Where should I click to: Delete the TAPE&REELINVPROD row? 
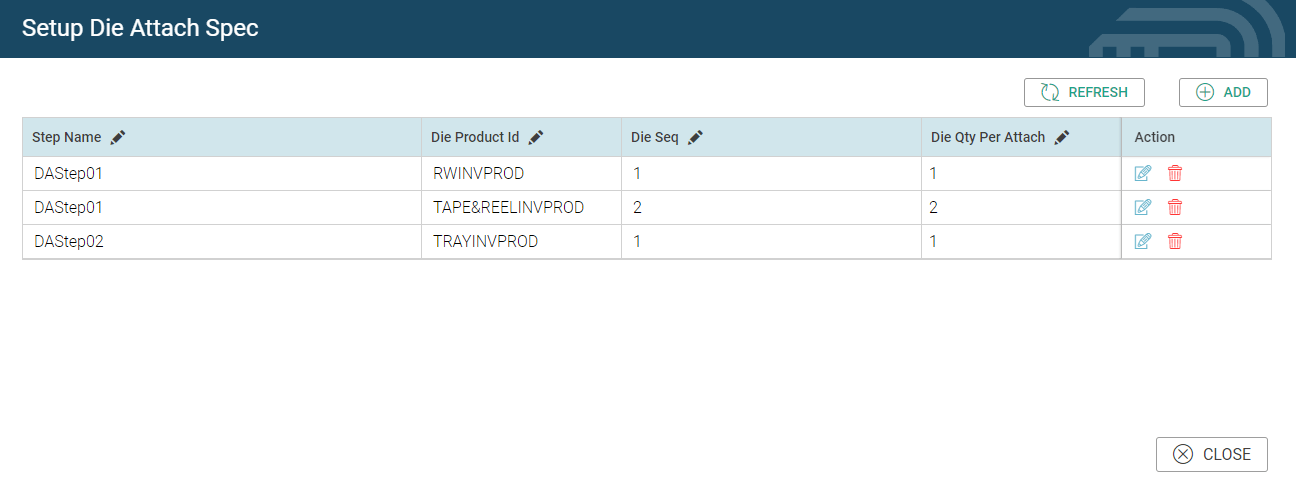[x=1175, y=208]
